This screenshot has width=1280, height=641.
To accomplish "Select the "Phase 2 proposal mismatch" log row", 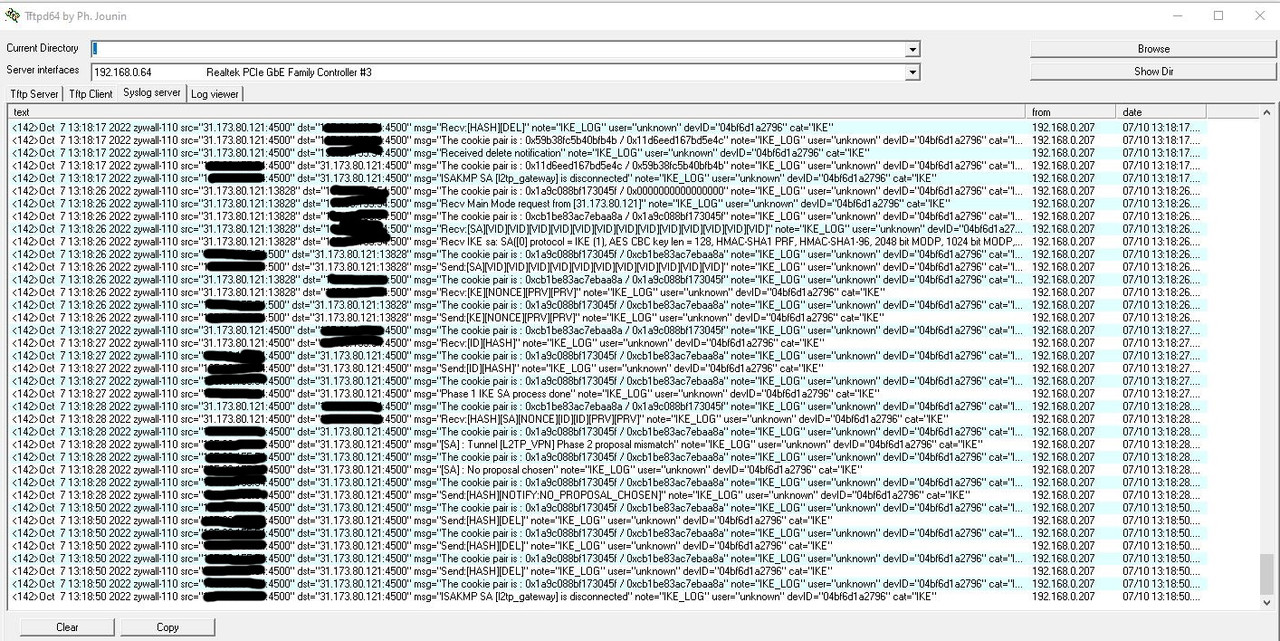I will [607, 444].
